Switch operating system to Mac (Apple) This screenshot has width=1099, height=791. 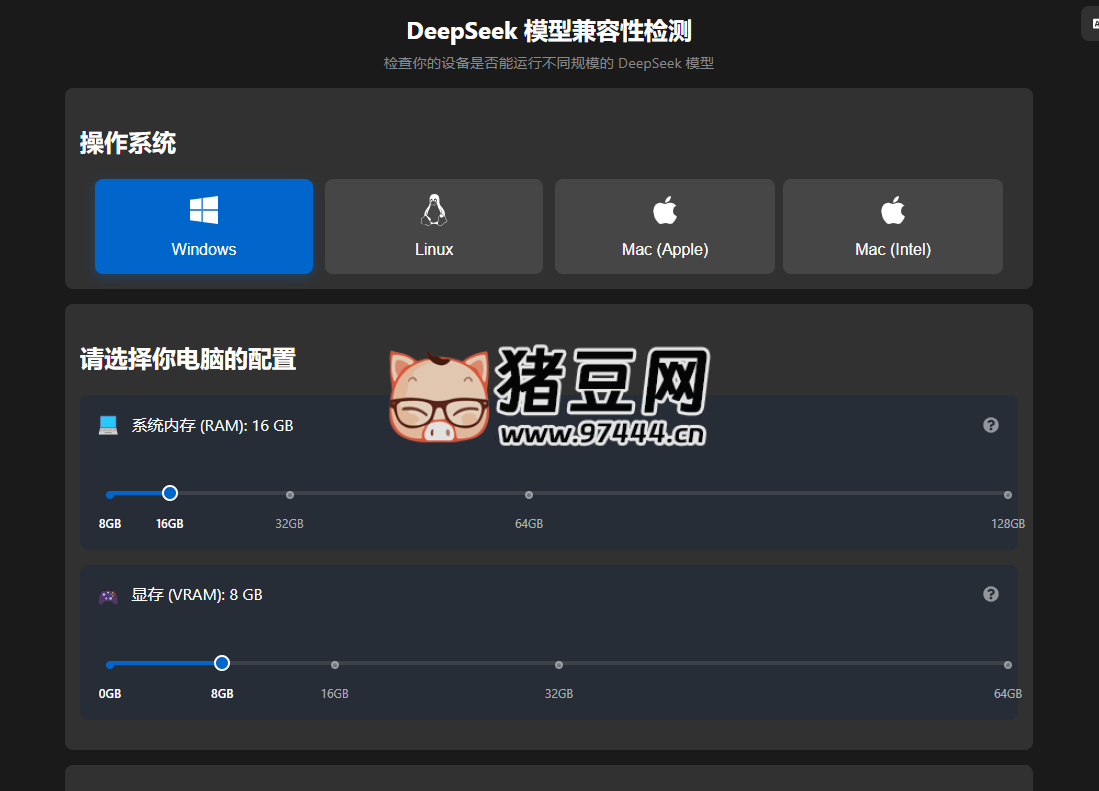[663, 226]
